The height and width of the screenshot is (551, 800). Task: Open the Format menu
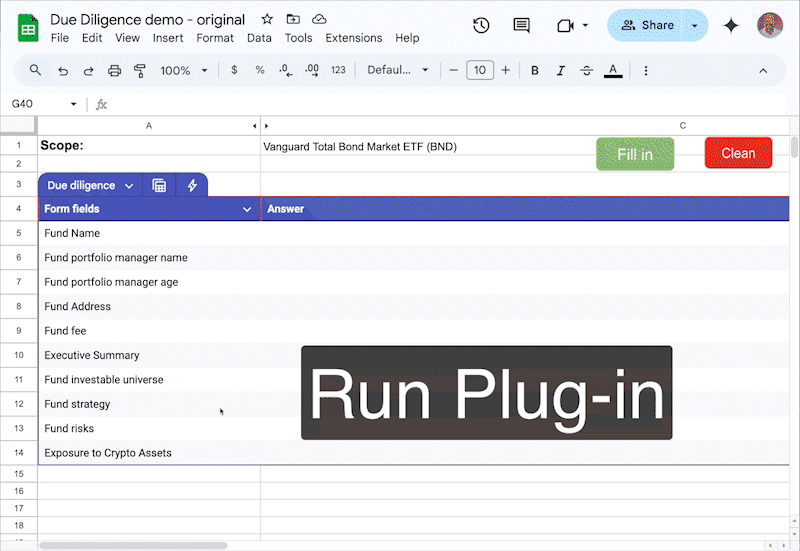pyautogui.click(x=215, y=38)
